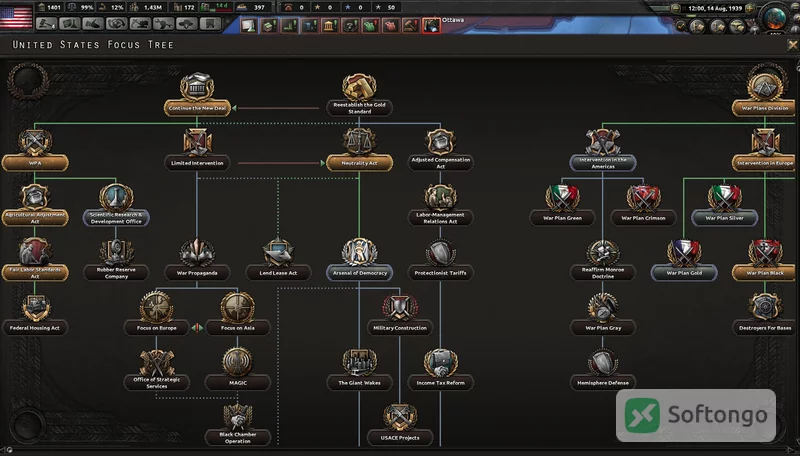Click the red-bordered alert icon beside Ottawa
Viewport: 800px width, 456px height.
coord(431,25)
